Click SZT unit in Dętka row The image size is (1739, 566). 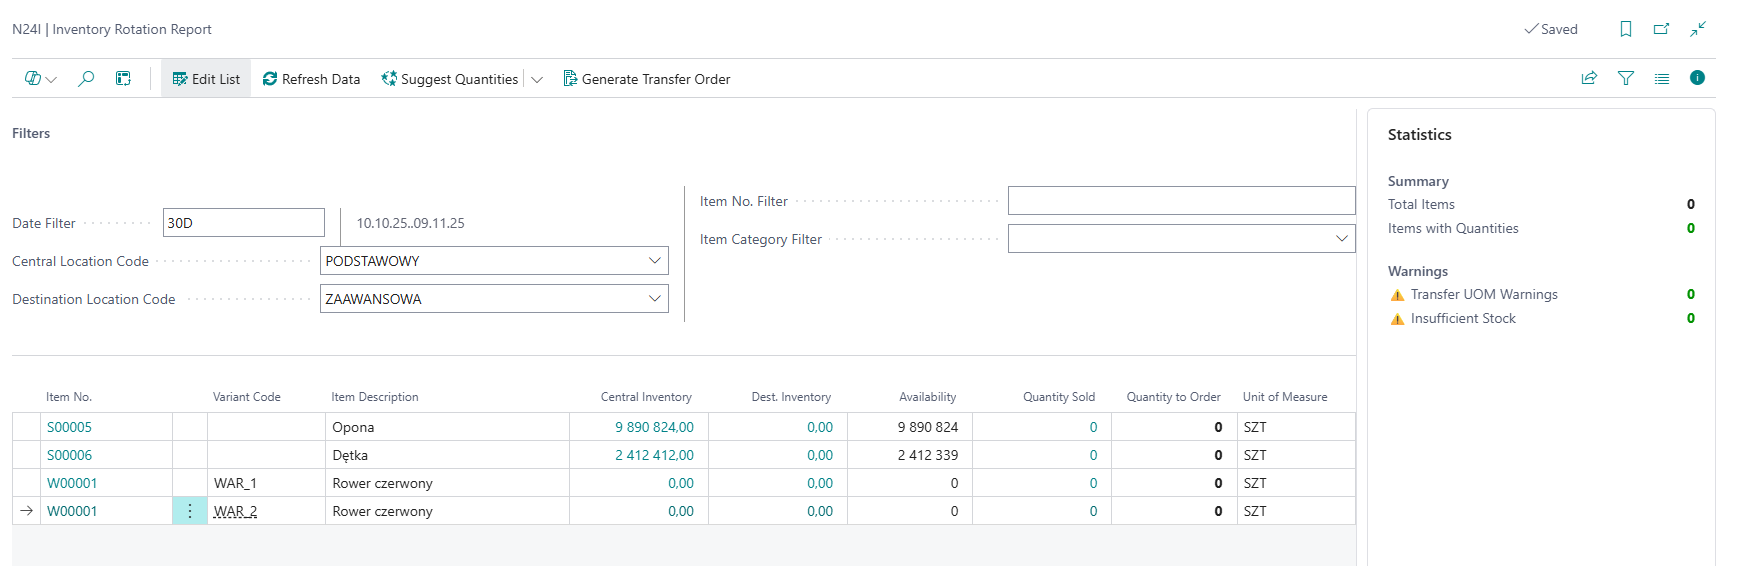click(x=1255, y=455)
